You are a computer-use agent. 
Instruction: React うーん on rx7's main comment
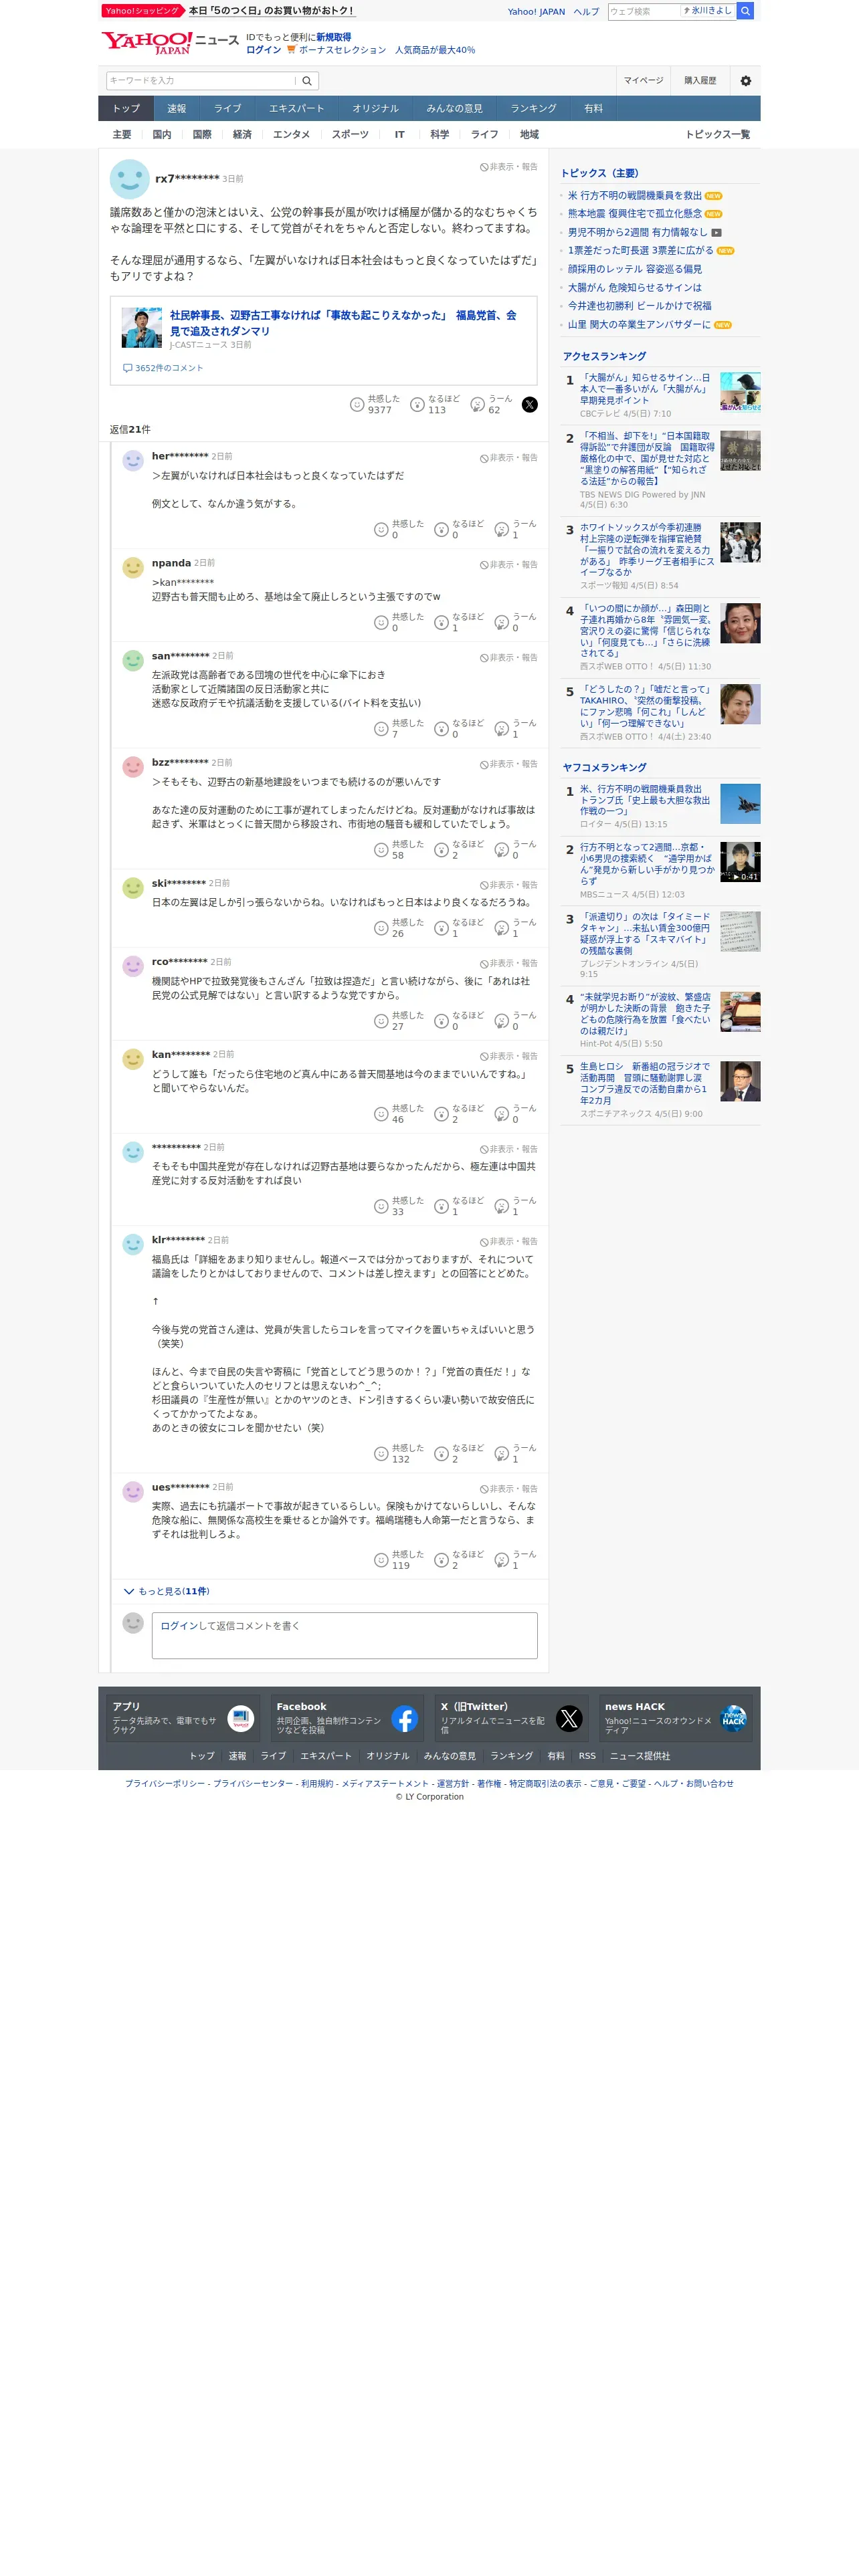(x=491, y=404)
